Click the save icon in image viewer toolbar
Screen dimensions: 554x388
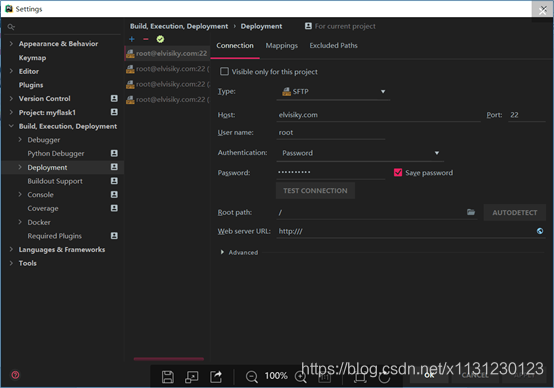[x=168, y=377]
